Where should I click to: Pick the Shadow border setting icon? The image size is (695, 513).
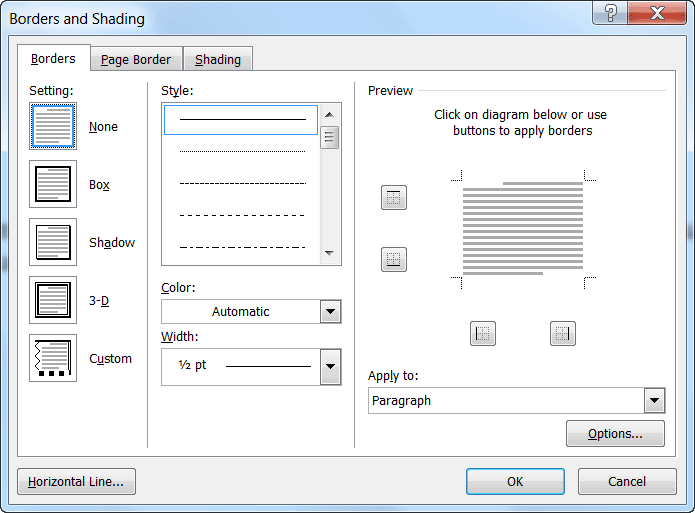coord(53,242)
